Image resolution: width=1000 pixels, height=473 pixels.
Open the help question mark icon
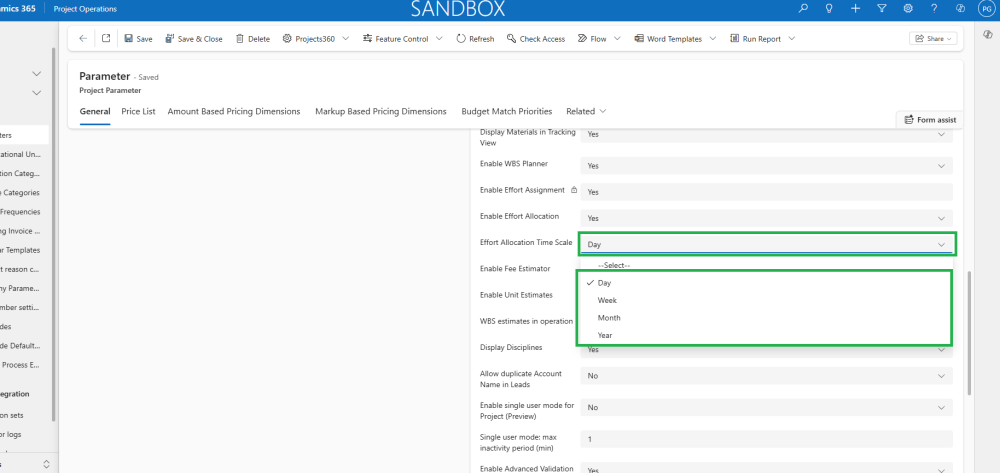934,8
